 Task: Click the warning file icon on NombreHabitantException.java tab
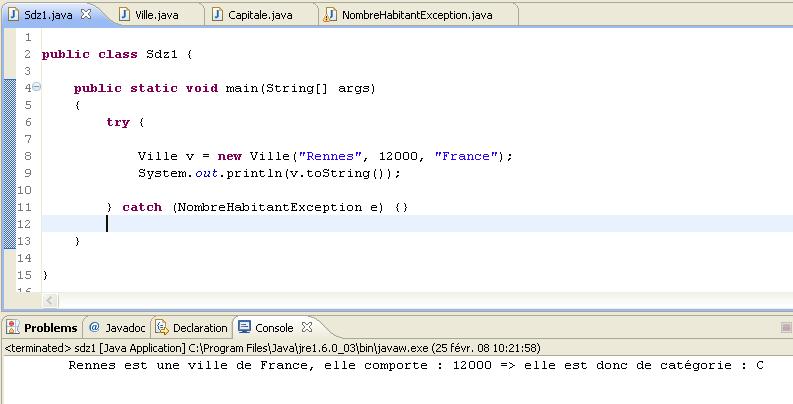[x=330, y=15]
